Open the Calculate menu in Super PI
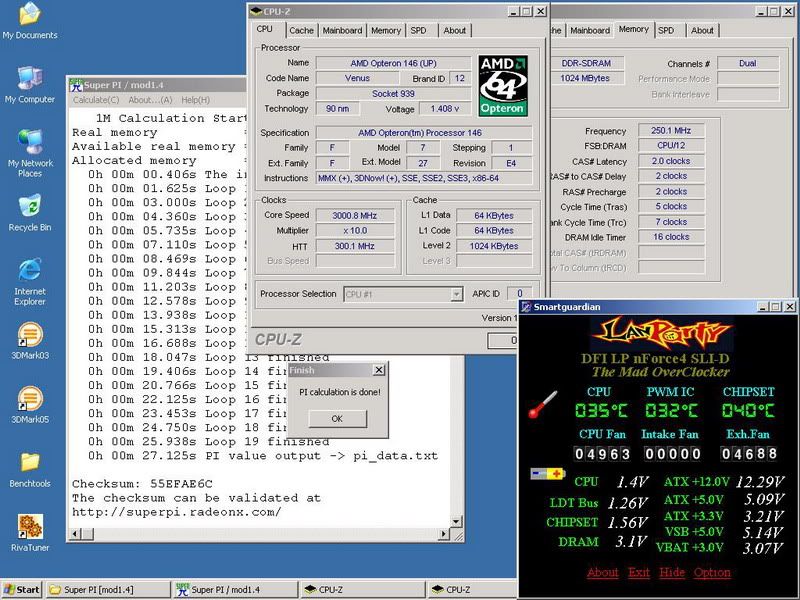This screenshot has height=600, width=800. 96,100
